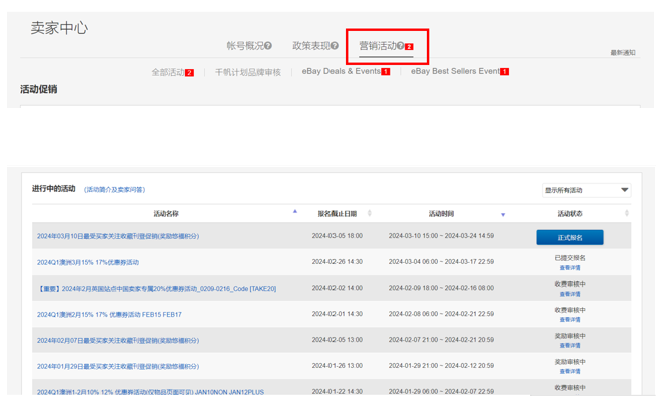Open 2024Q1澳洲2月 FEB15 FEB17 activity link
The image size is (656, 398).
coord(109,315)
